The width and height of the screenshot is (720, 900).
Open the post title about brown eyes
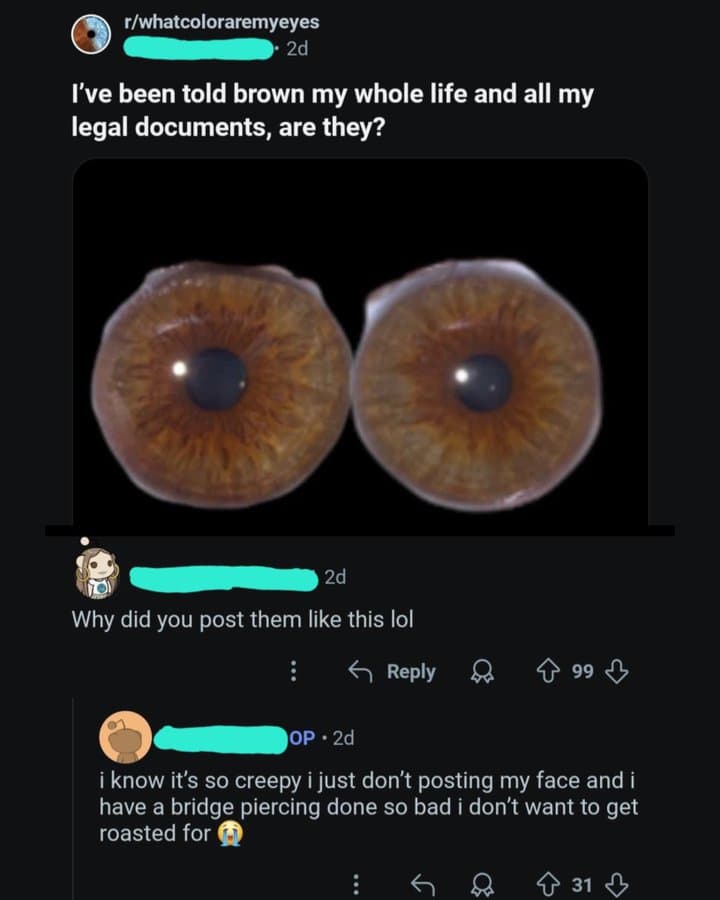332,110
